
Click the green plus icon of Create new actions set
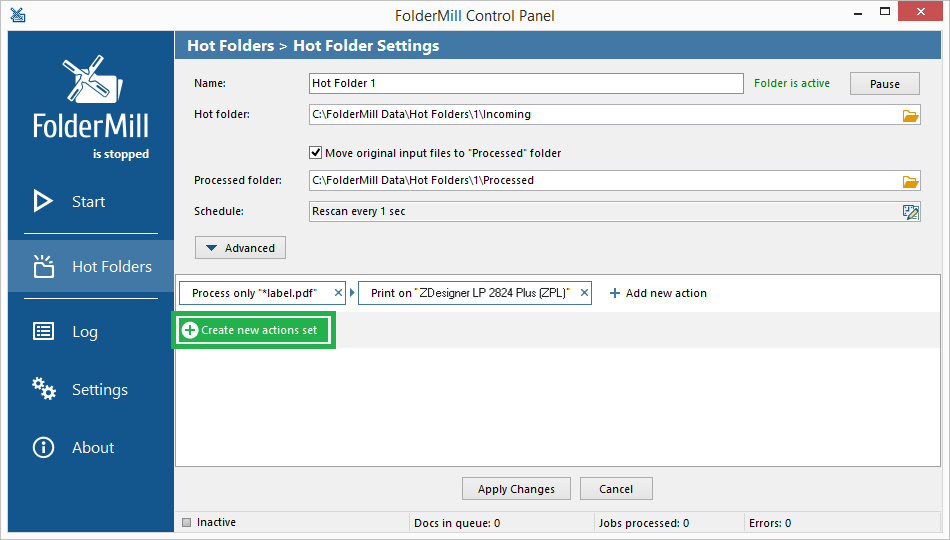190,330
